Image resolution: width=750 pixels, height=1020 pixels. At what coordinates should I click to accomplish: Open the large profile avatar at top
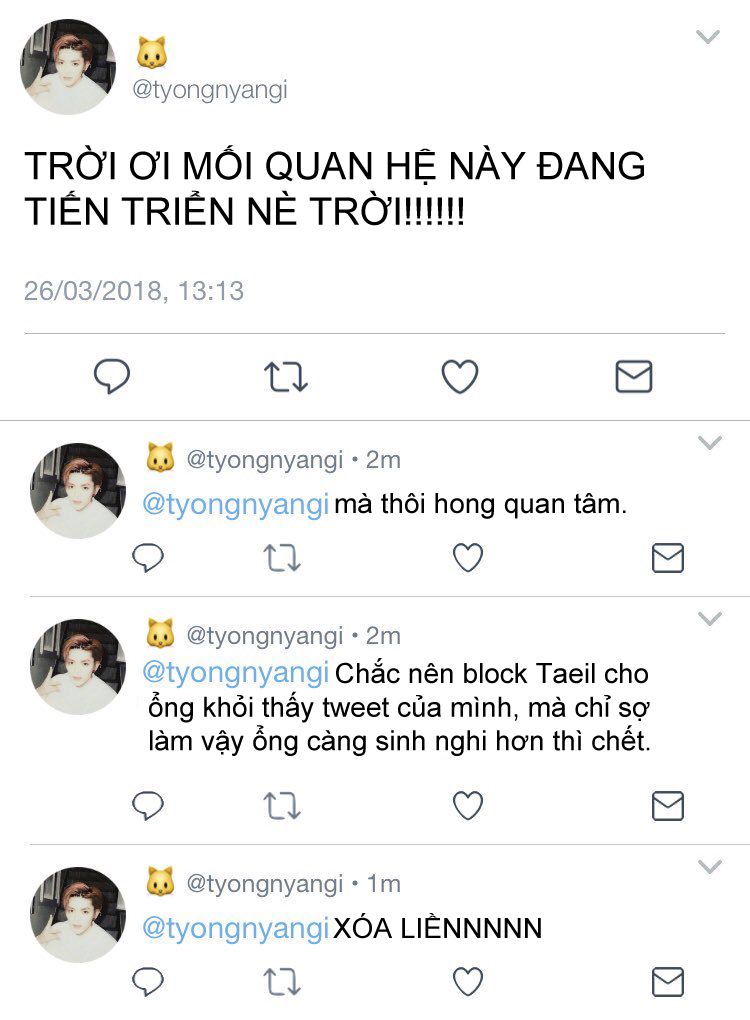(x=68, y=67)
